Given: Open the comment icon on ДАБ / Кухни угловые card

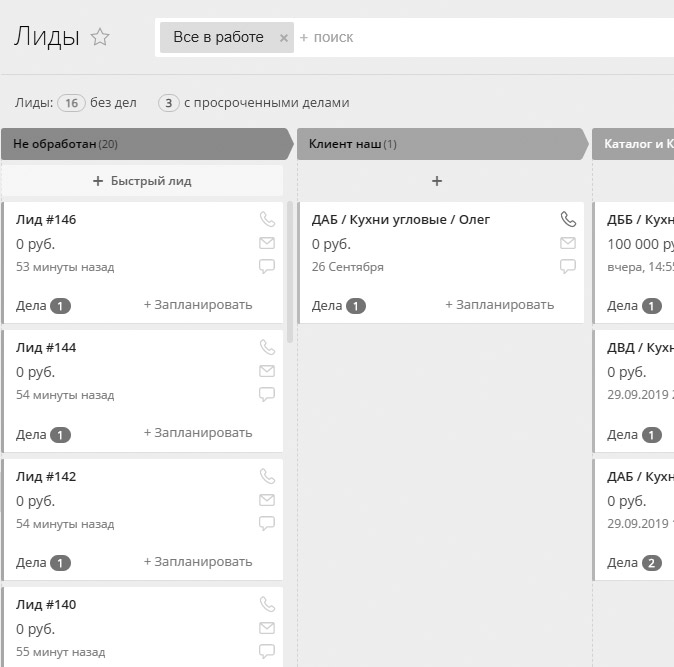Looking at the screenshot, I should tap(568, 267).
